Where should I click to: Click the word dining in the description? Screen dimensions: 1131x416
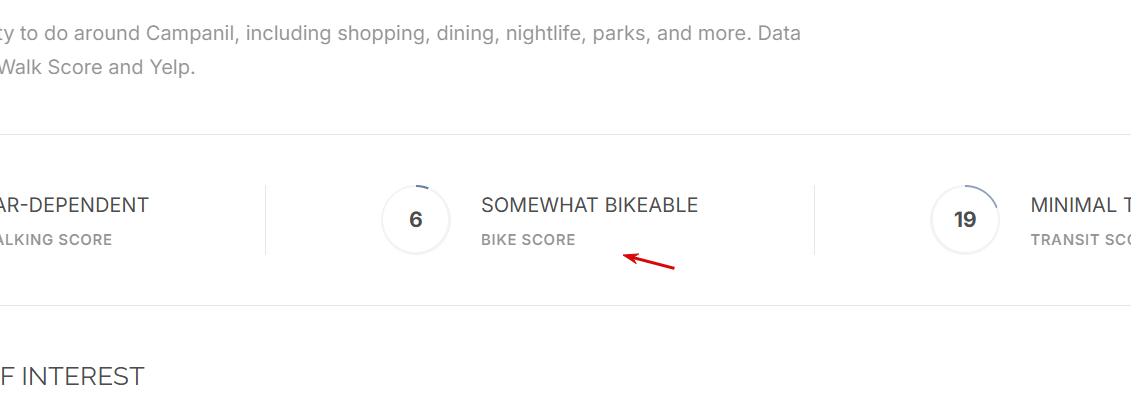pos(467,33)
